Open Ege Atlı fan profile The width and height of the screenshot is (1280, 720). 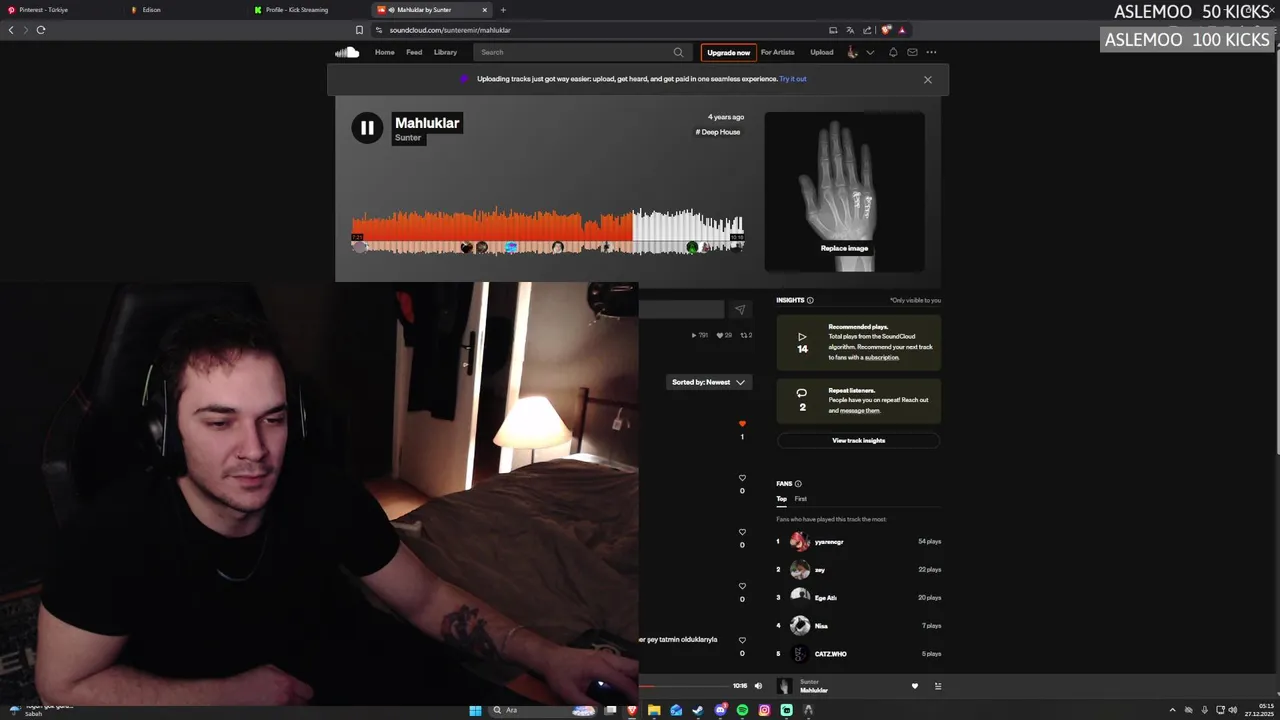pyautogui.click(x=826, y=598)
